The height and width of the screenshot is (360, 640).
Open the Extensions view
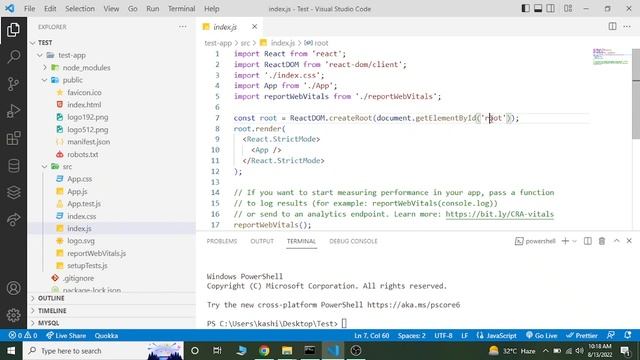pos(13,138)
